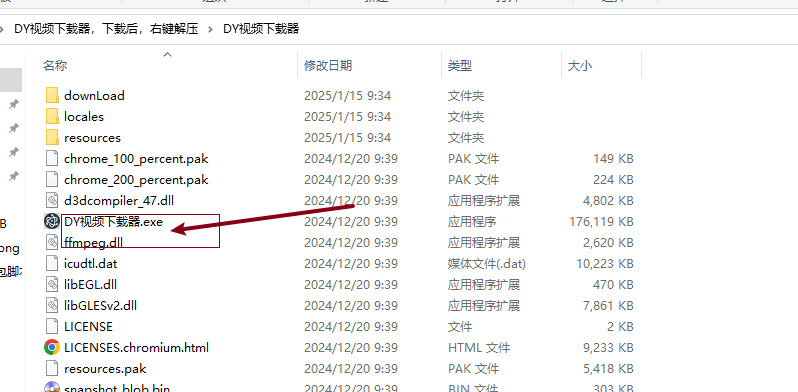This screenshot has width=798, height=392.
Task: Select the file name downLoad
Action: (94, 96)
